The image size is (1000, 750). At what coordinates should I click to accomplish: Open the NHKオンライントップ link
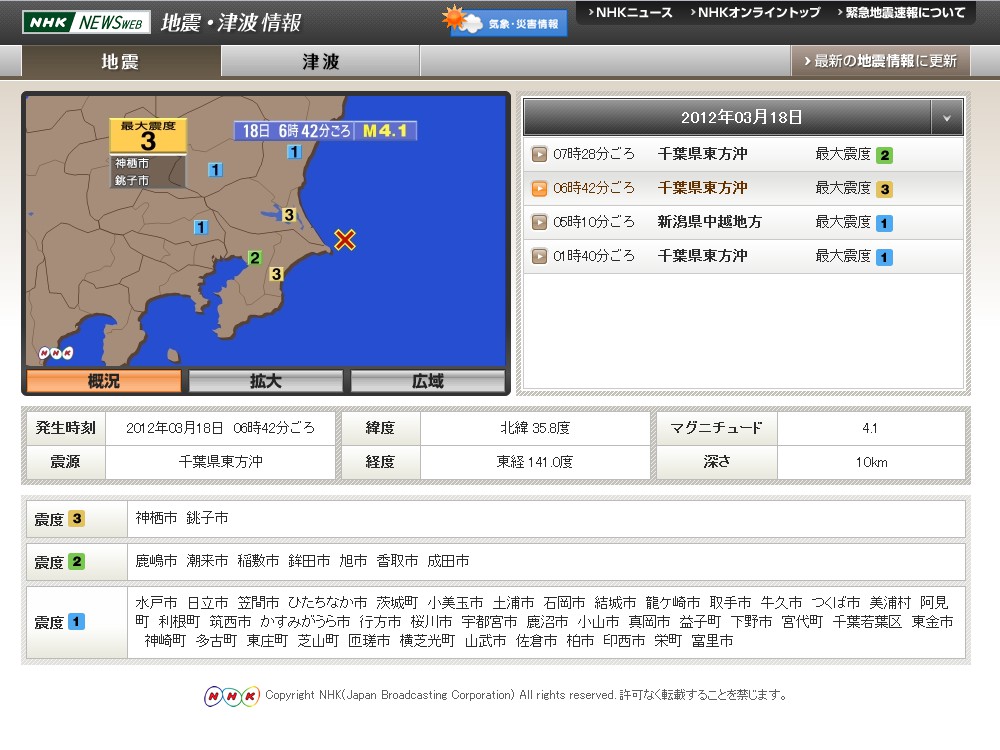pyautogui.click(x=755, y=13)
